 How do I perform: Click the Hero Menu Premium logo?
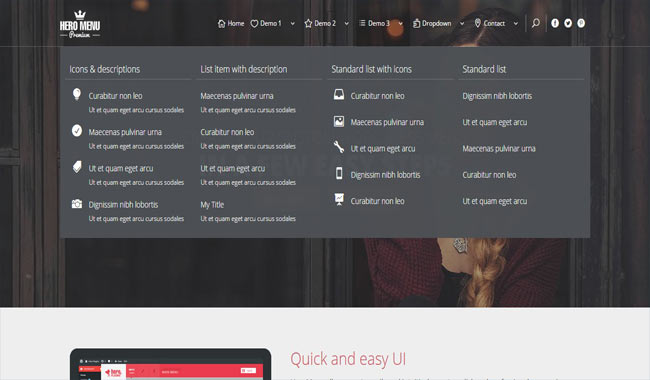tap(80, 24)
